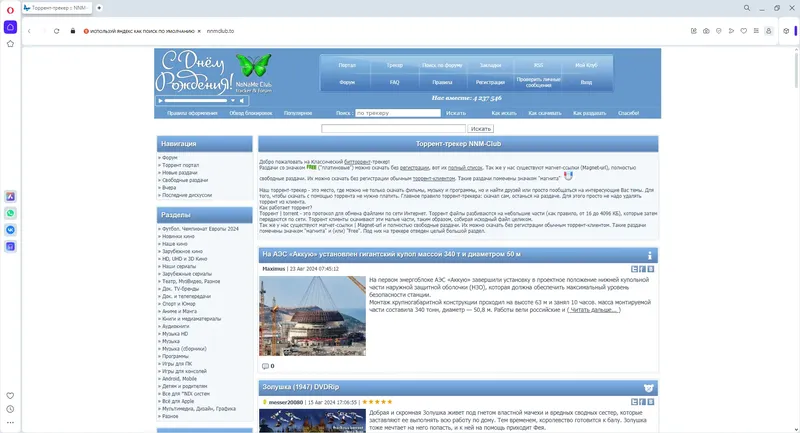Open Игры для ПК section
Image resolution: width=800 pixels, height=433 pixels.
[177, 364]
